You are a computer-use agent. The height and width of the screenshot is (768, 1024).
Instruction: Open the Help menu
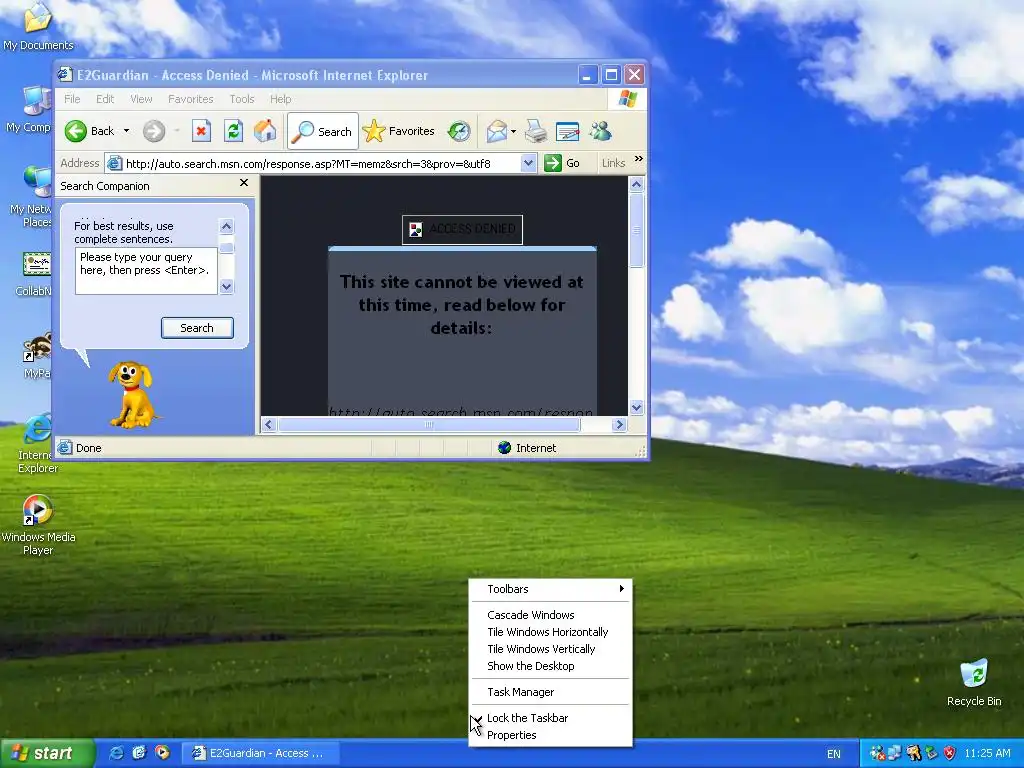[x=280, y=99]
